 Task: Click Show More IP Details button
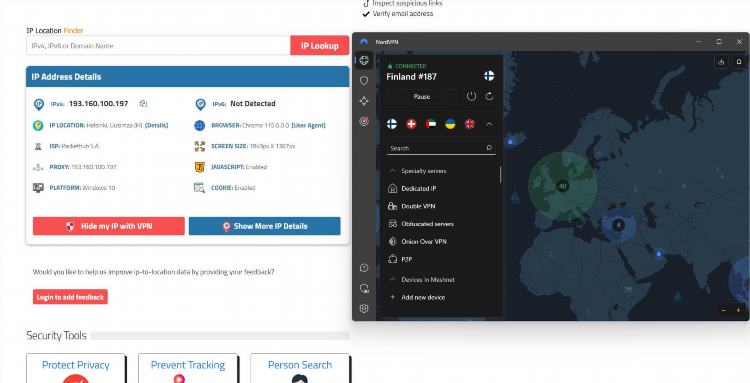(x=265, y=226)
